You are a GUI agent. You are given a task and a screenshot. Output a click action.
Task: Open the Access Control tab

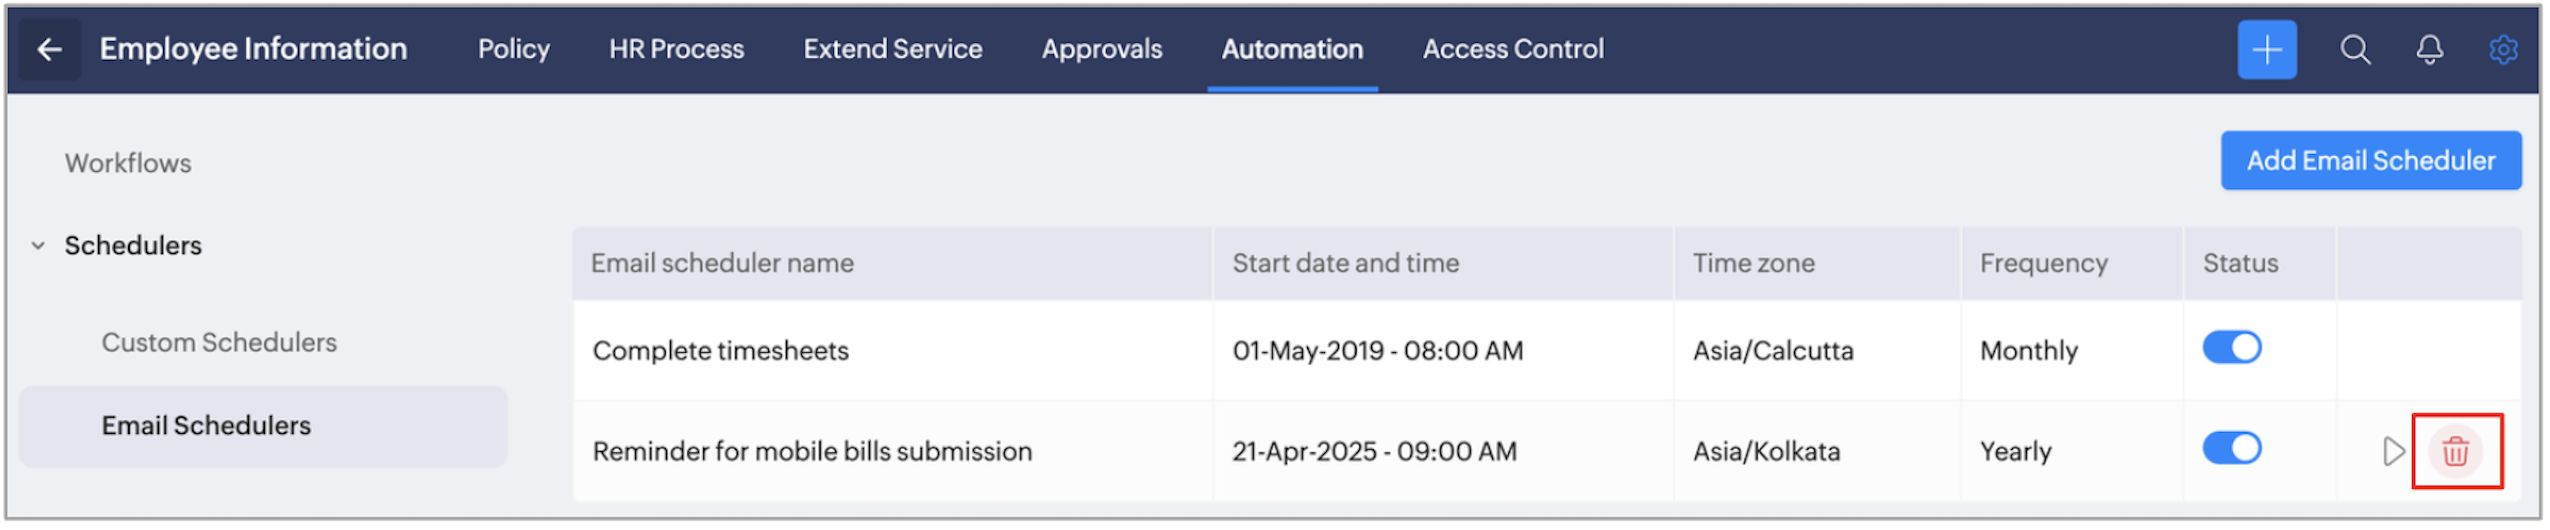tap(1512, 49)
